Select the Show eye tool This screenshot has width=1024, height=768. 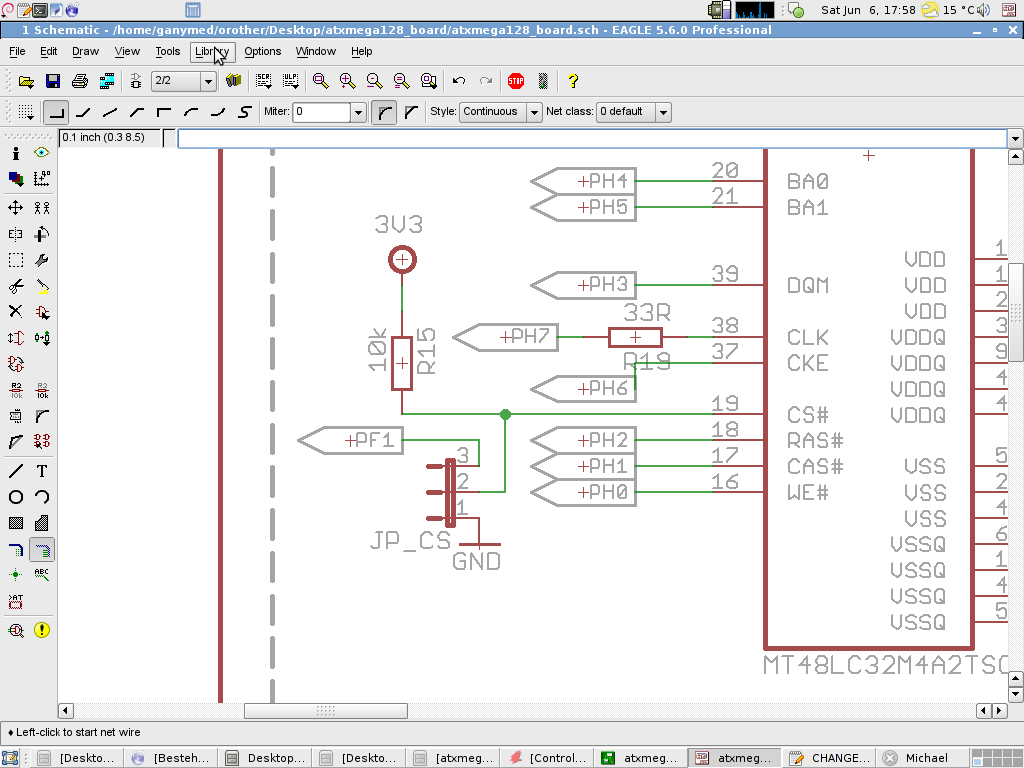42,153
